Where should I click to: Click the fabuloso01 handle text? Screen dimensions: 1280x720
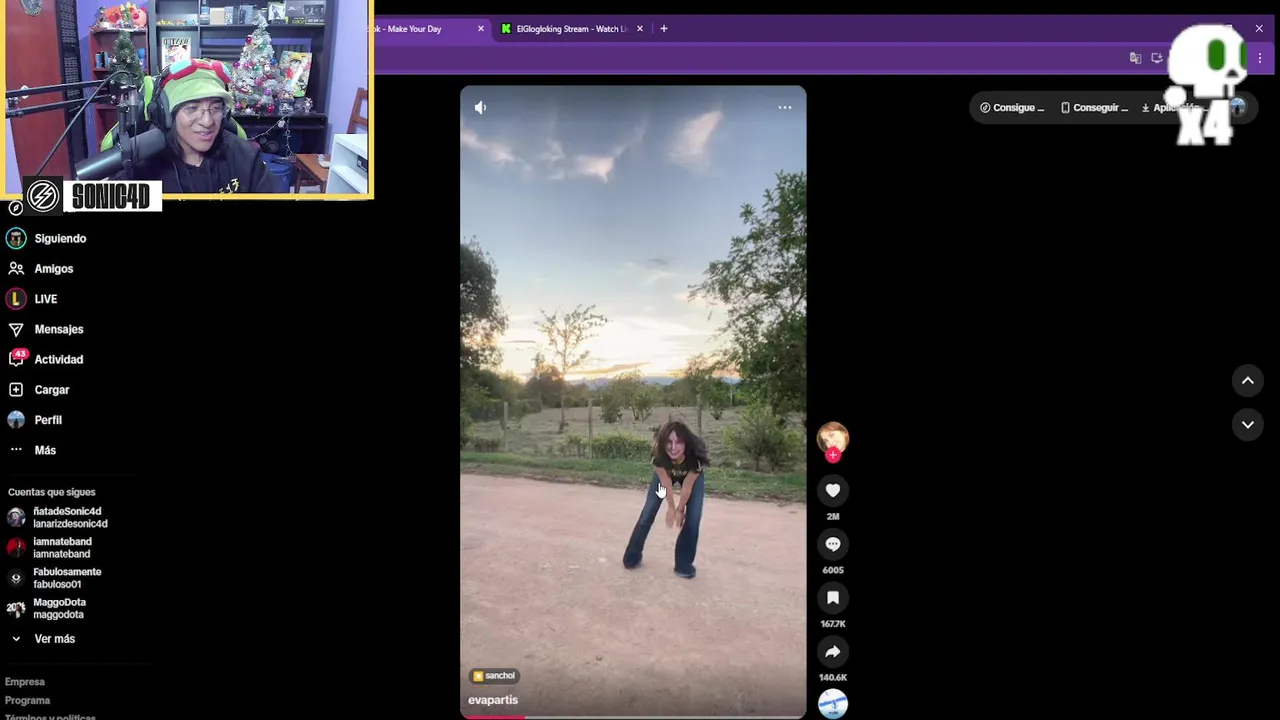point(57,584)
